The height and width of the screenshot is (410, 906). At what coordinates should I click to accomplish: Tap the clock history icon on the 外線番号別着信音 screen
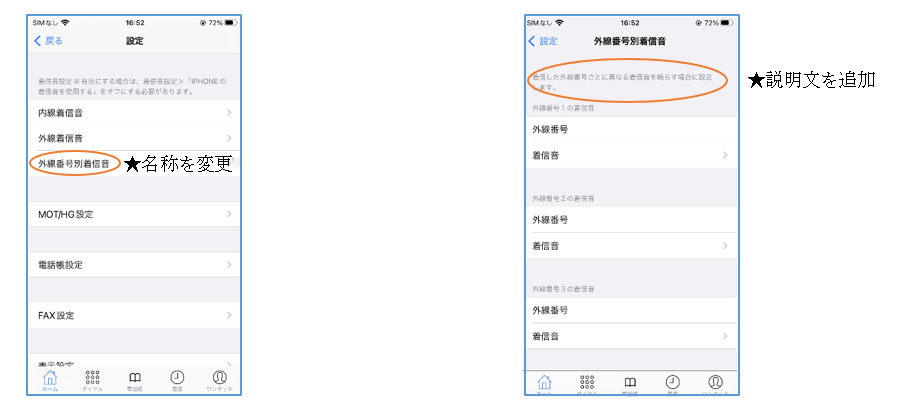click(x=673, y=383)
